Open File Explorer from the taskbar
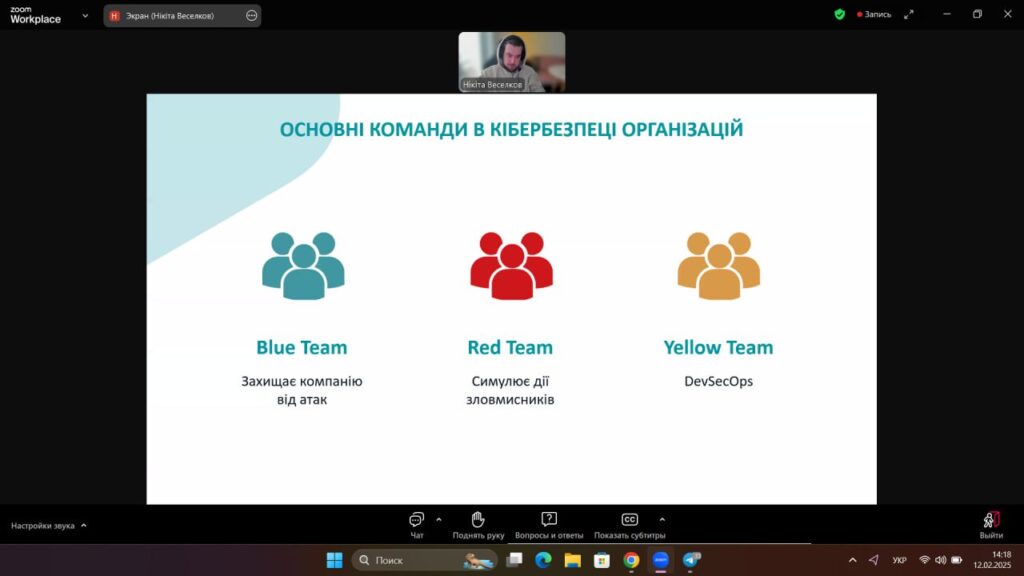 tap(572, 560)
